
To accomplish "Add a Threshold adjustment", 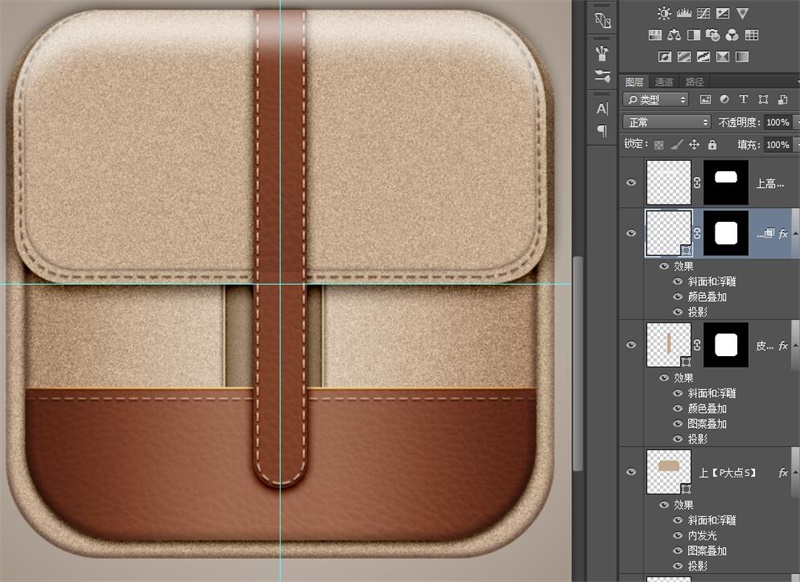I will point(704,57).
